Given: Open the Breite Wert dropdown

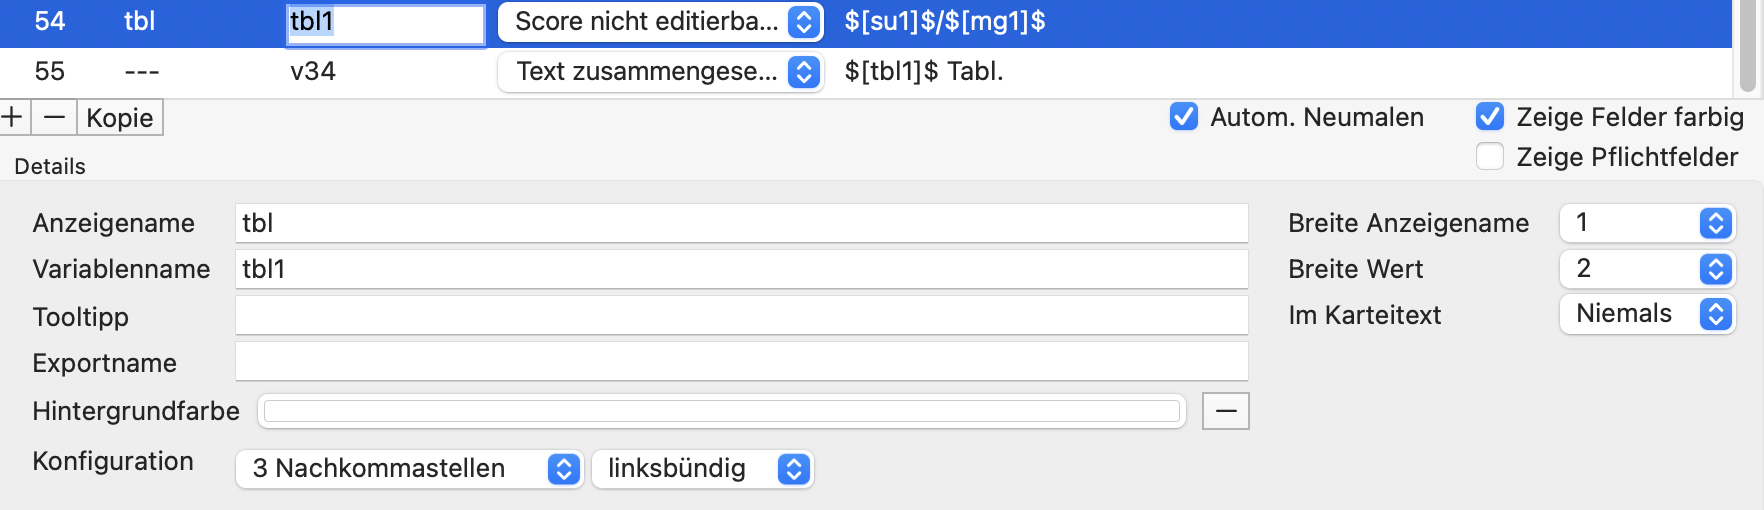Looking at the screenshot, I should click(x=1647, y=269).
